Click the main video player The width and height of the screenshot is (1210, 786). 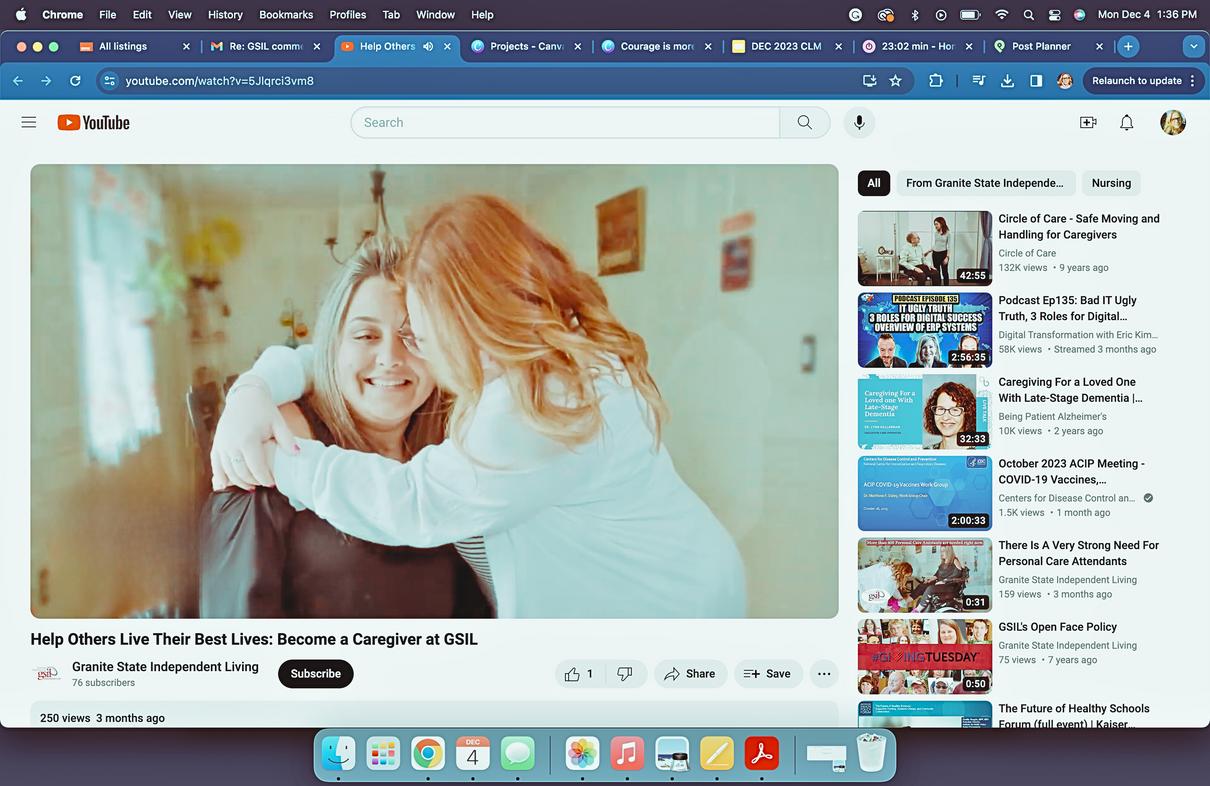click(434, 391)
